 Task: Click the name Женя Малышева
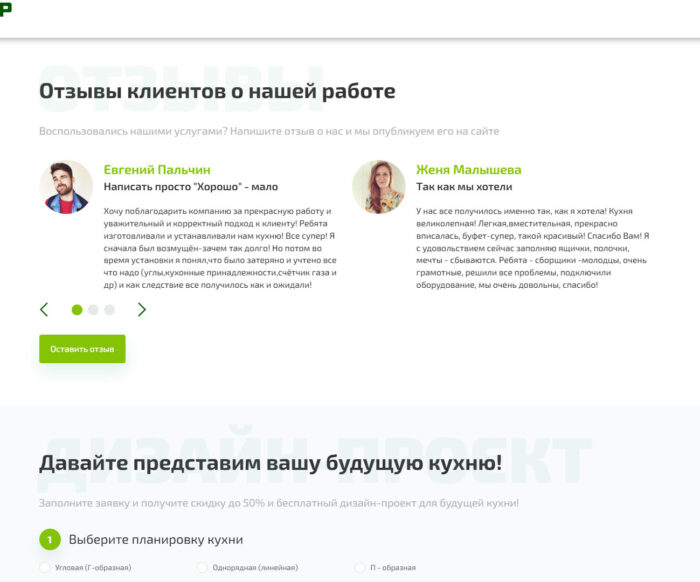coord(468,170)
